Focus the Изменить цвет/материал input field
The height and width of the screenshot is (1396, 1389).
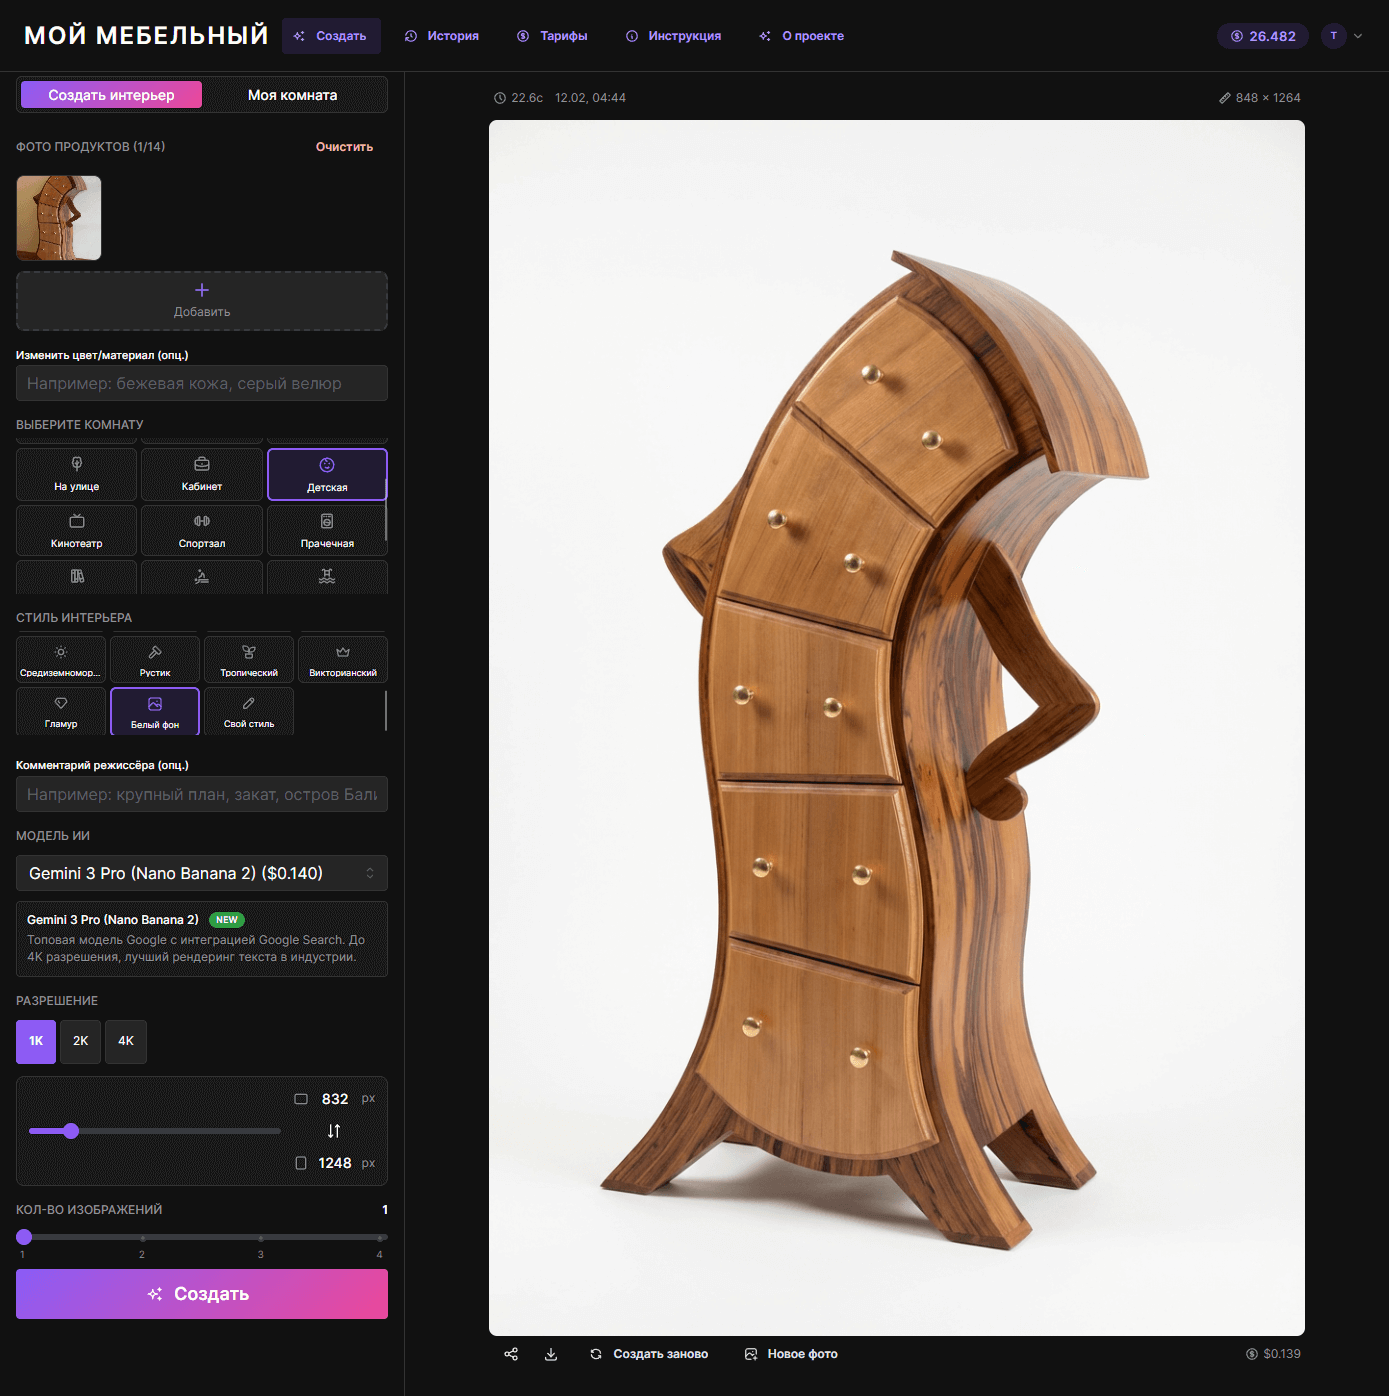(202, 383)
